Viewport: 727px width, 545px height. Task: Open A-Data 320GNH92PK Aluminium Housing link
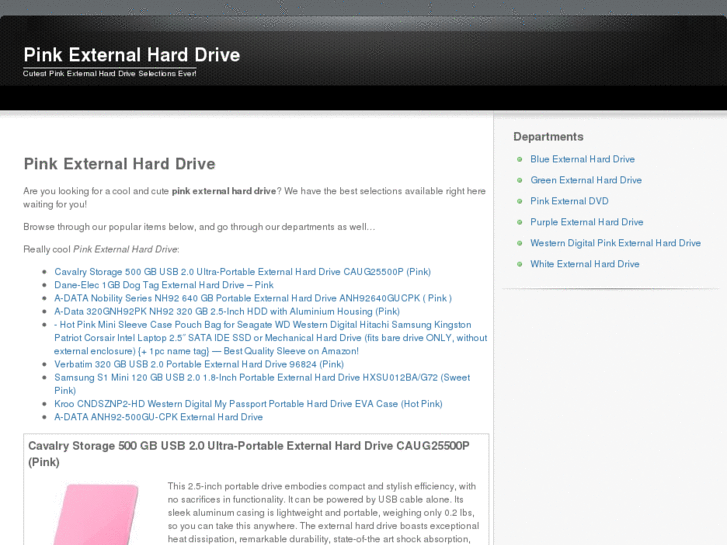pyautogui.click(x=227, y=311)
